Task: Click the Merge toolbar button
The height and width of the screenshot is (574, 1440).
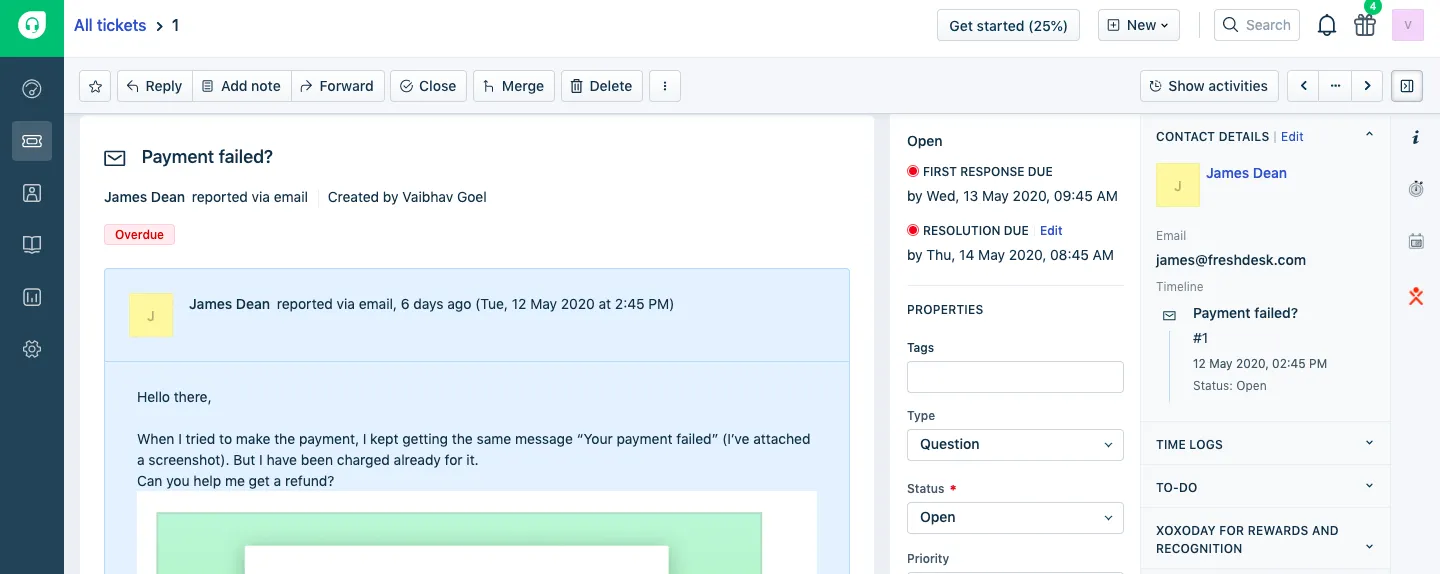Action: tap(513, 86)
